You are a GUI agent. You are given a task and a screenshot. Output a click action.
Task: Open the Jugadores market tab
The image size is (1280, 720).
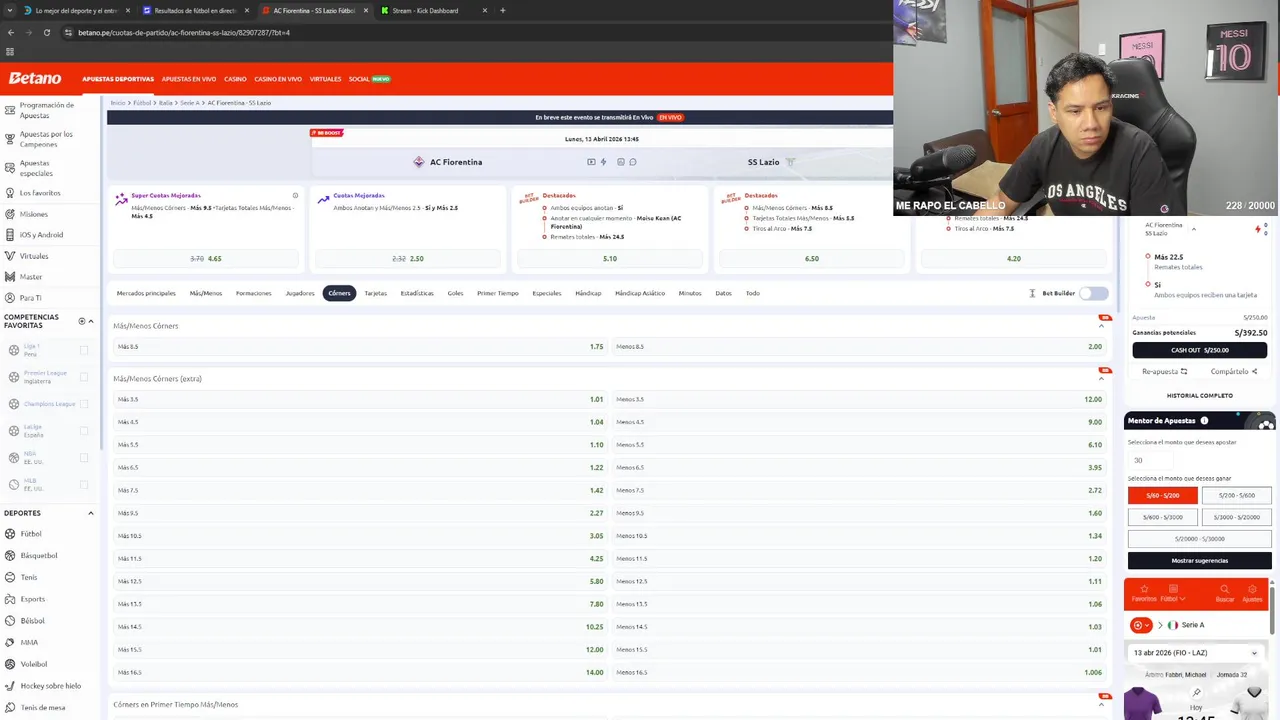[x=300, y=293]
